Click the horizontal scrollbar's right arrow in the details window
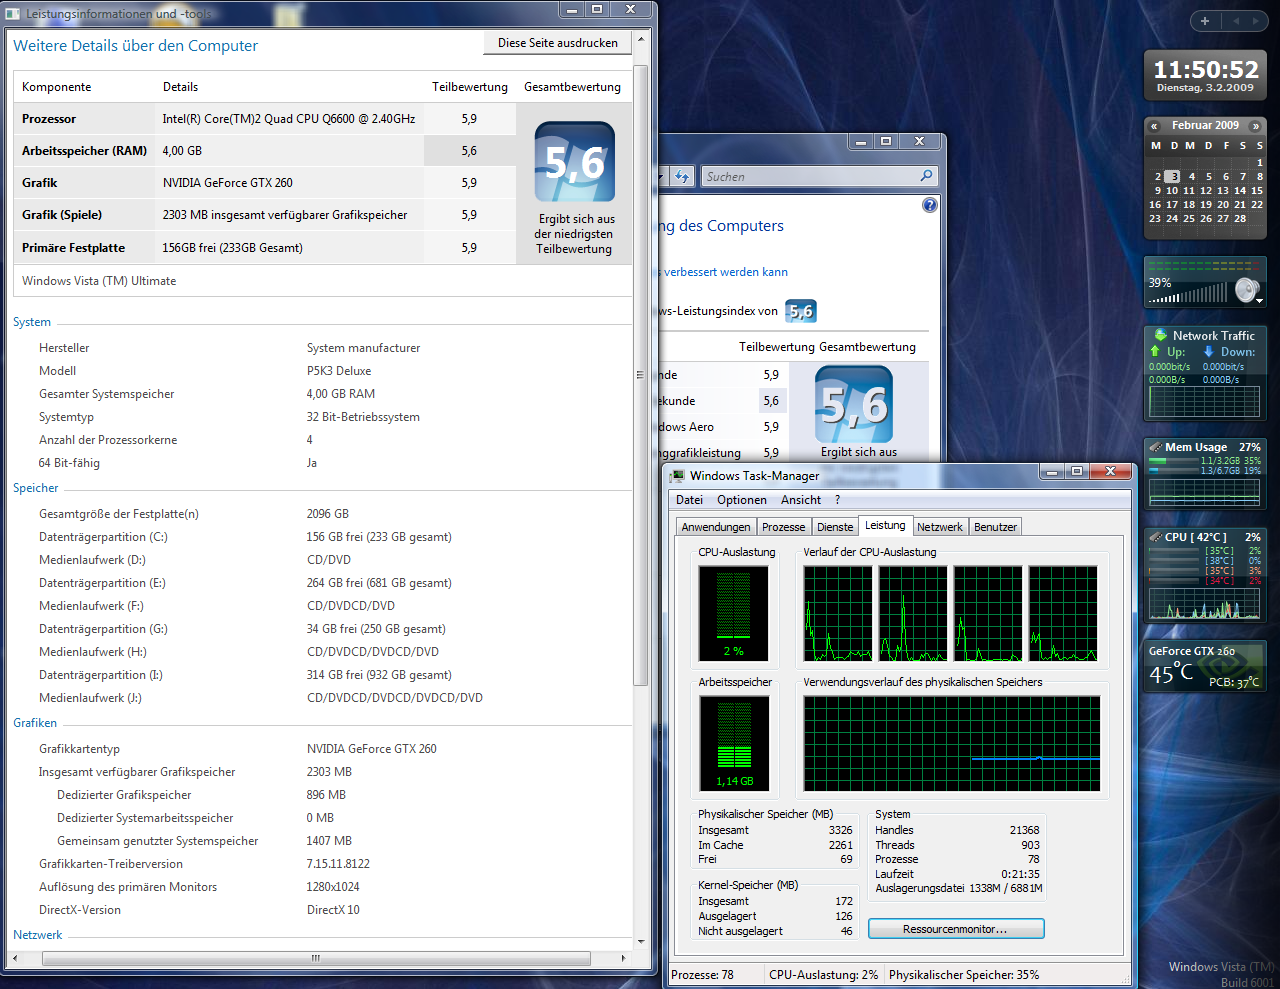Screen dimensions: 1280x989 [624, 958]
